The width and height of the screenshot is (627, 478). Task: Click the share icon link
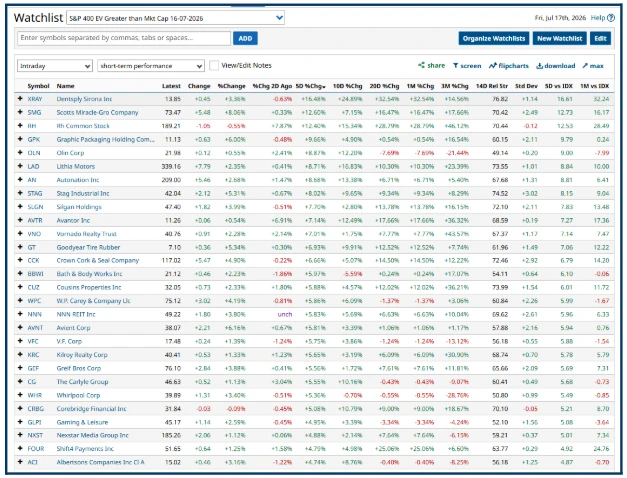[431, 66]
